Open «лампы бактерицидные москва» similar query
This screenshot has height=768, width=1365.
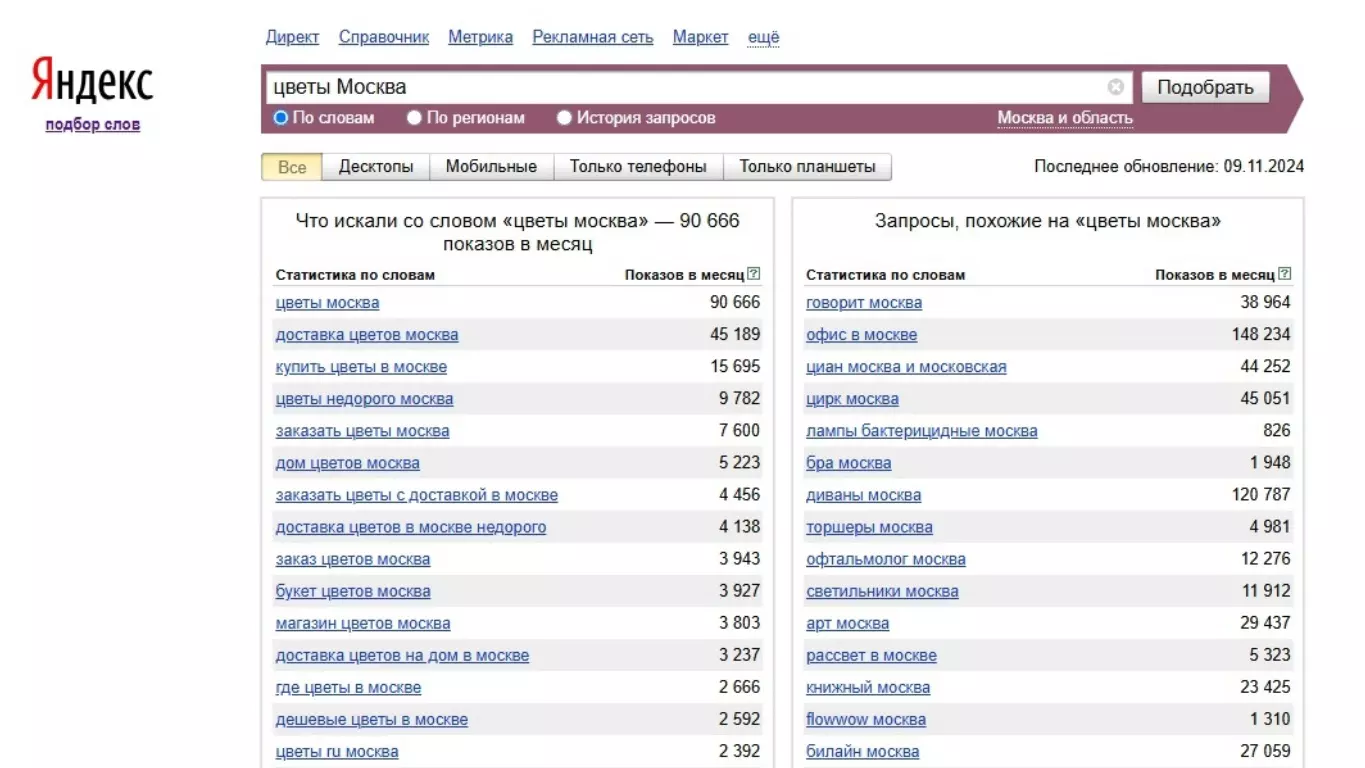[922, 431]
